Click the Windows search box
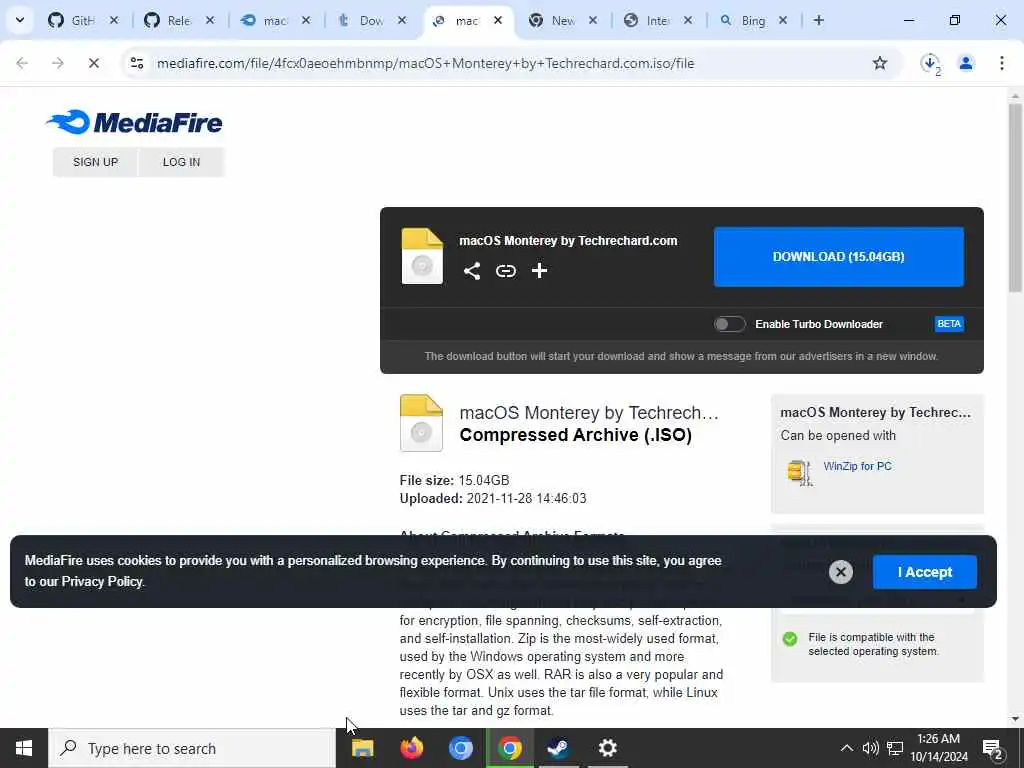The width and height of the screenshot is (1024, 768). pyautogui.click(x=192, y=748)
